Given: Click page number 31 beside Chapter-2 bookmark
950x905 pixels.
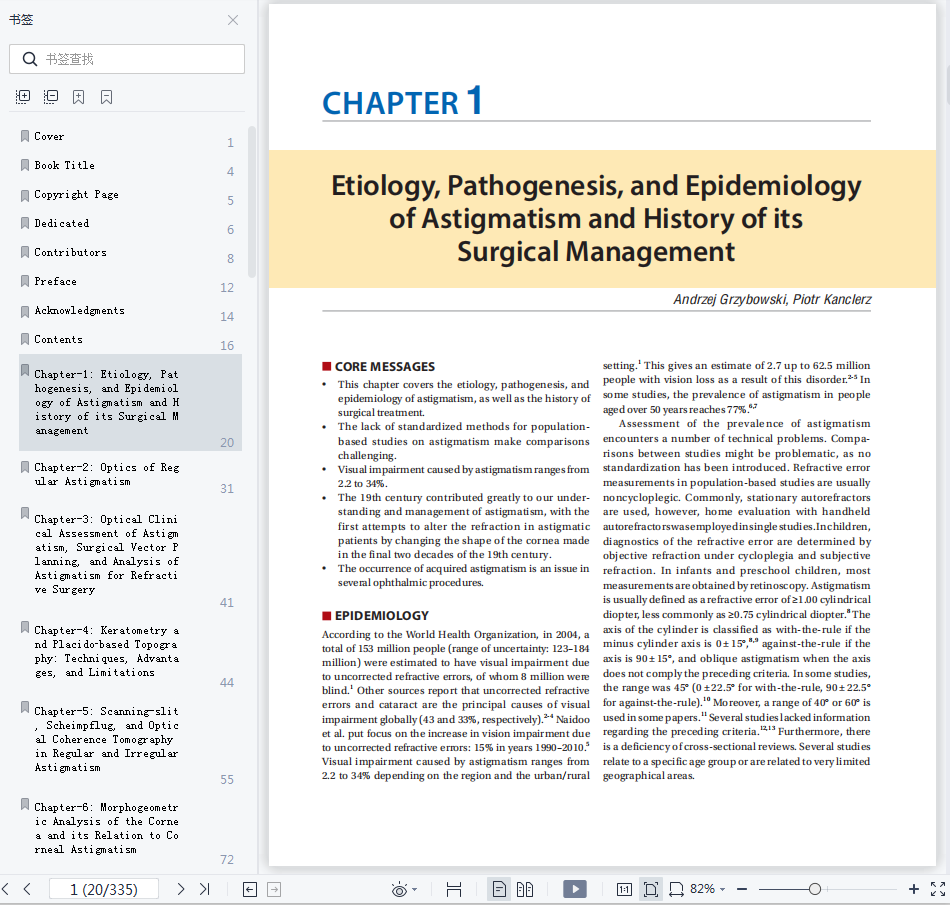Looking at the screenshot, I should (x=227, y=489).
